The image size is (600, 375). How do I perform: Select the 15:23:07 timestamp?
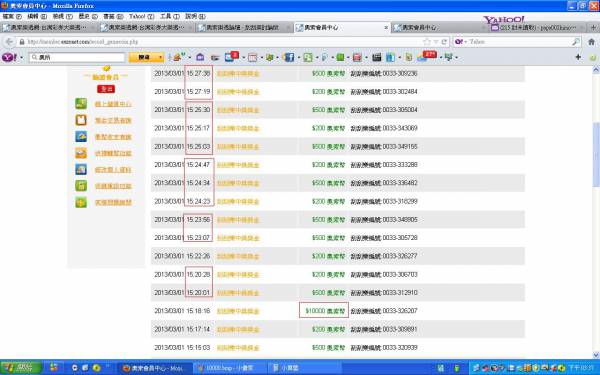click(x=198, y=238)
